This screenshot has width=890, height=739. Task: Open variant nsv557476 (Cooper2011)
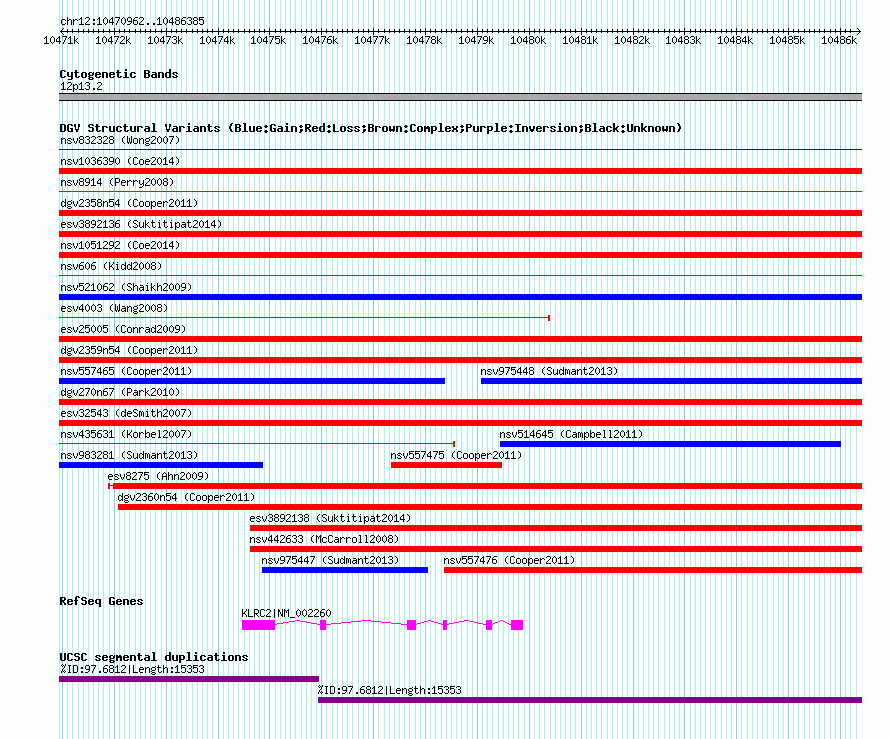509,560
